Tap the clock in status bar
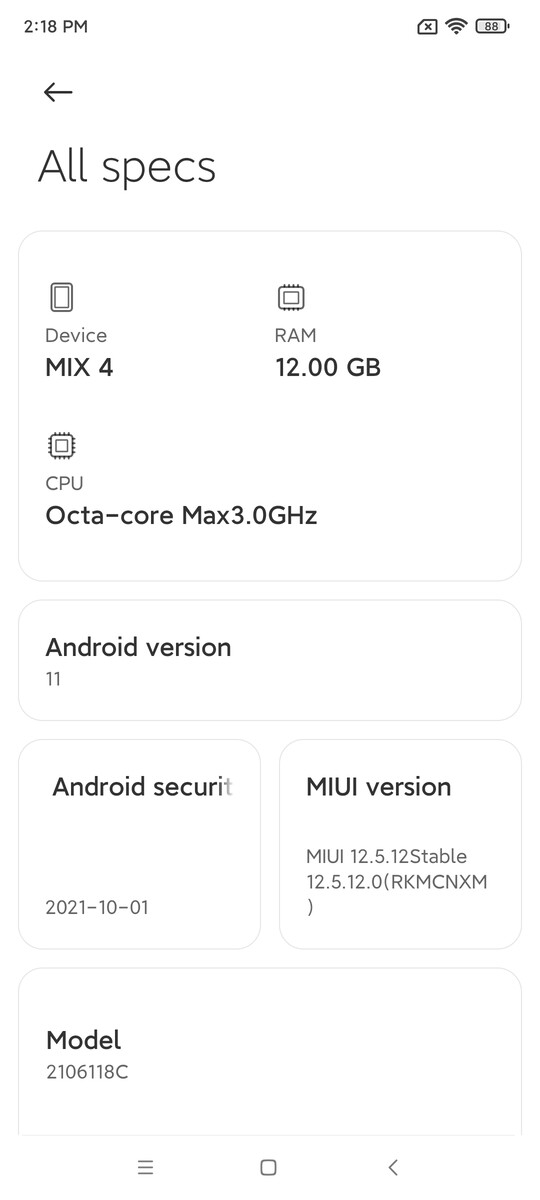 [55, 27]
